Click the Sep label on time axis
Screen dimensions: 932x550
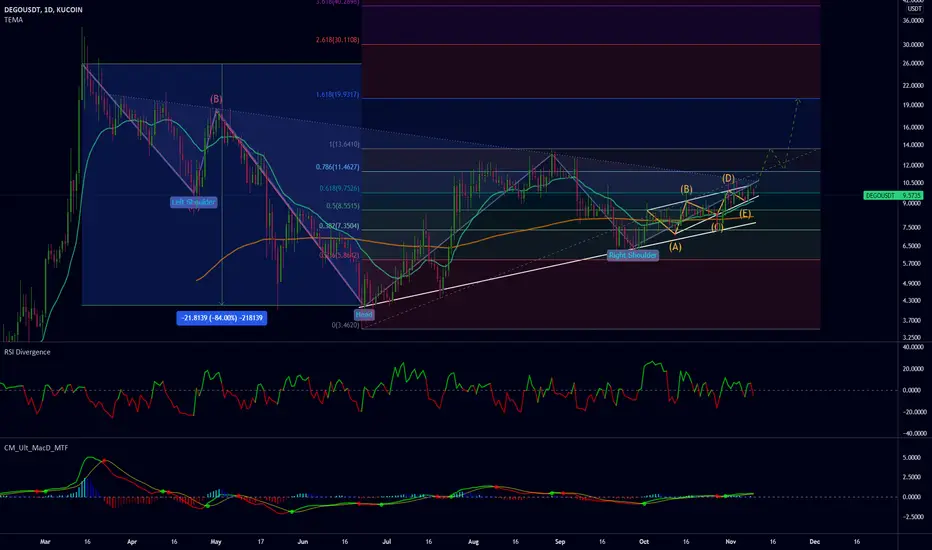point(560,542)
